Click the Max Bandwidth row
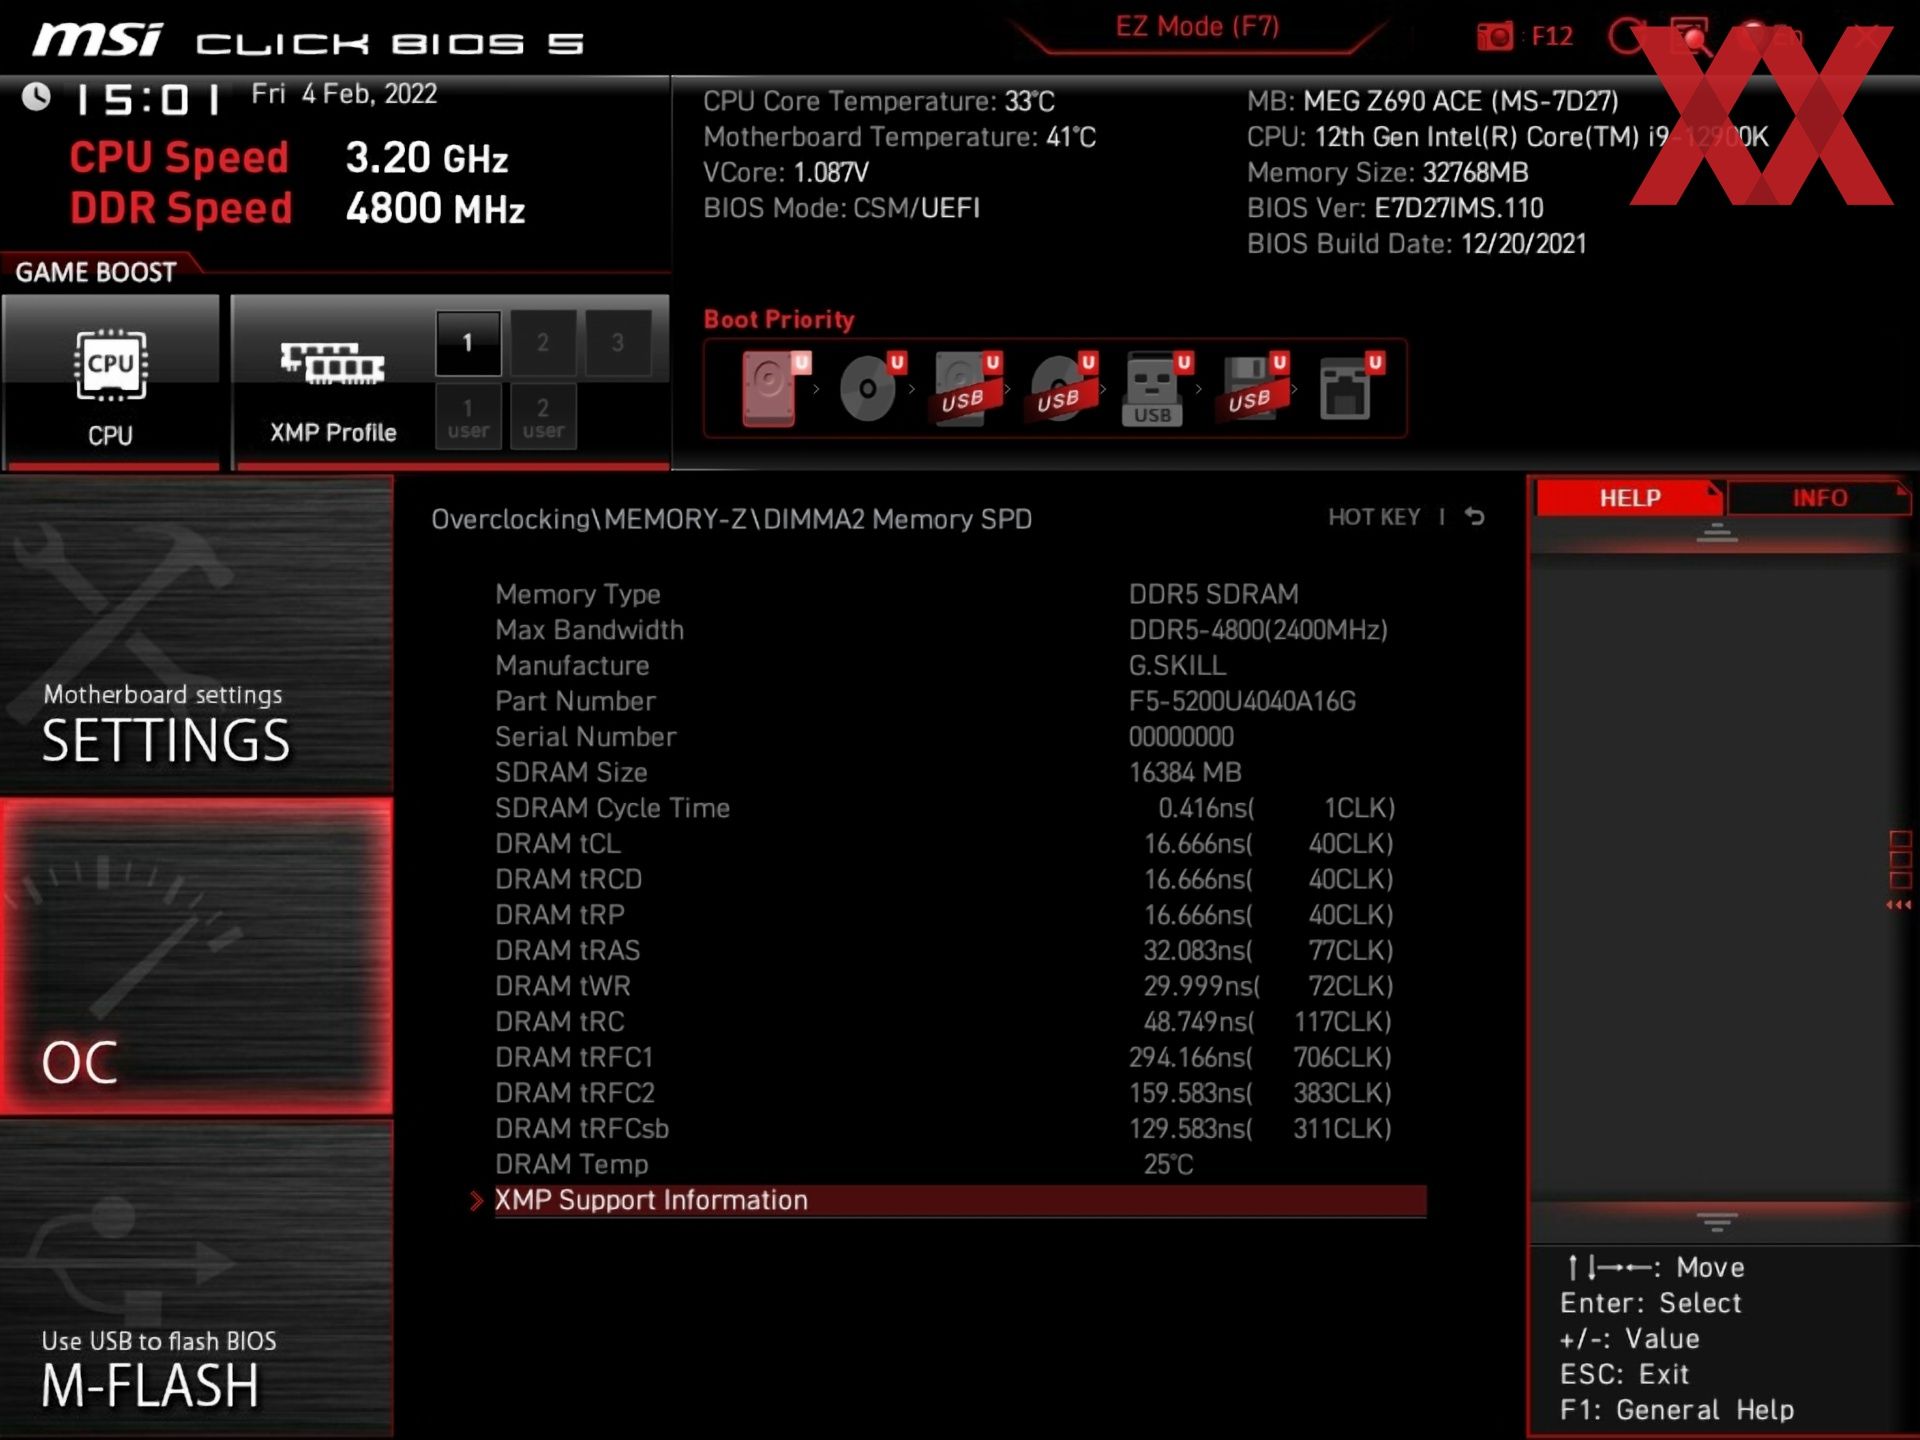This screenshot has width=1920, height=1440. (960, 630)
